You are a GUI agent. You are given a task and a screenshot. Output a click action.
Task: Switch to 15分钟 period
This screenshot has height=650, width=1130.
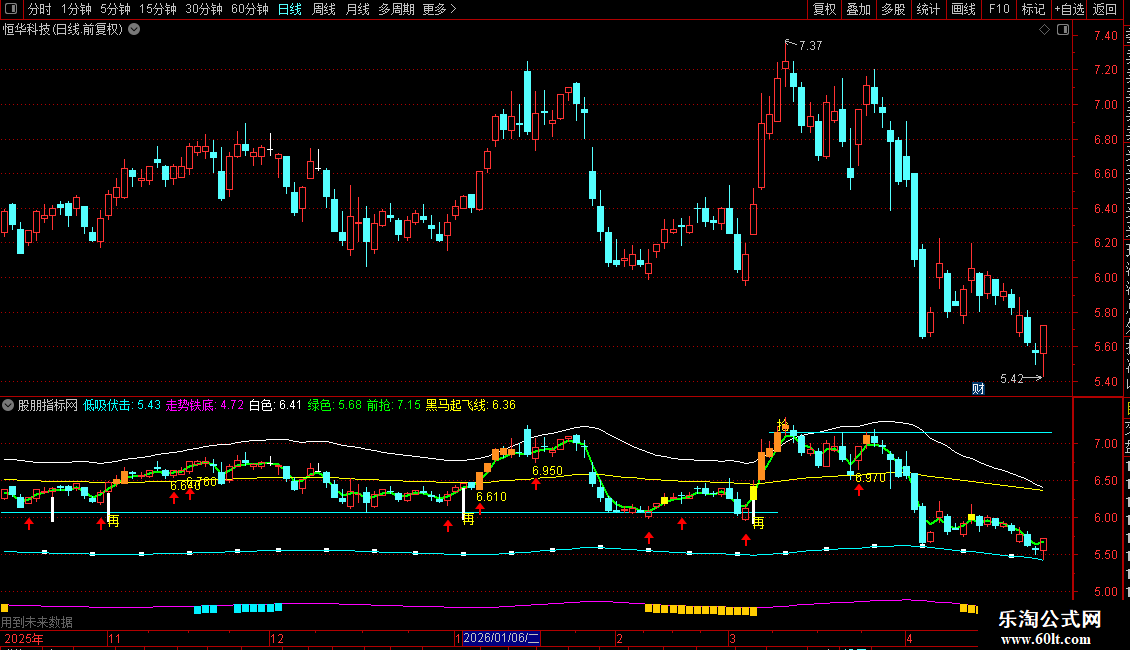point(158,9)
